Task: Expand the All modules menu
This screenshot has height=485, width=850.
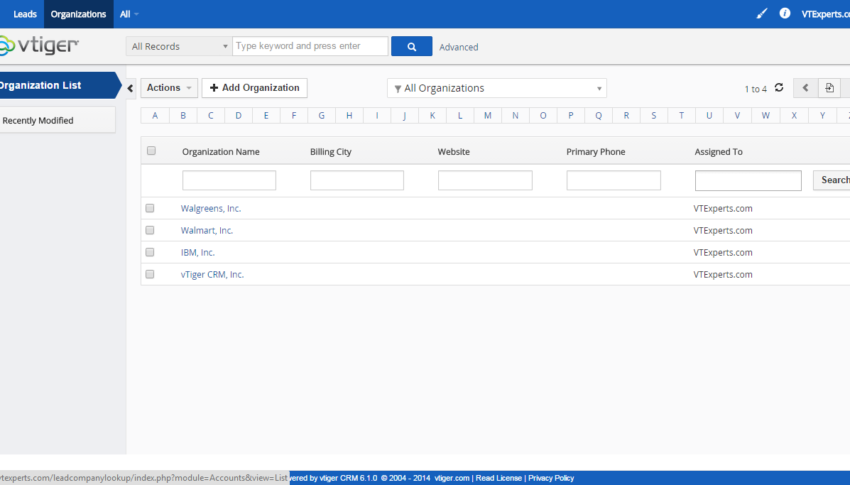Action: coord(129,14)
